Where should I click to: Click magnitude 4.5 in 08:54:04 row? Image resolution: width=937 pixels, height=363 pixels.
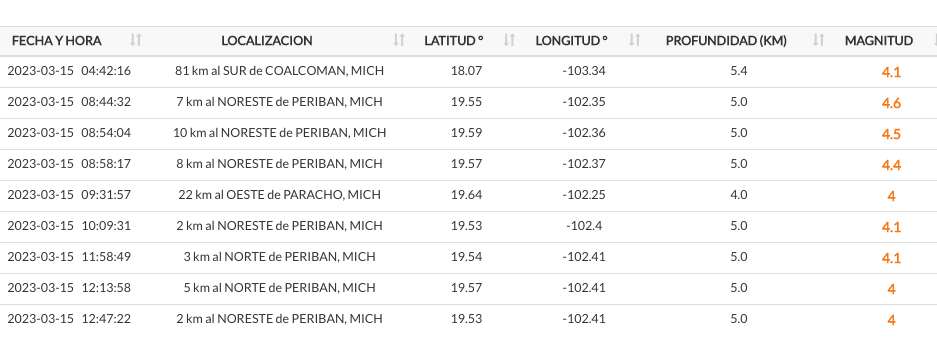(891, 134)
